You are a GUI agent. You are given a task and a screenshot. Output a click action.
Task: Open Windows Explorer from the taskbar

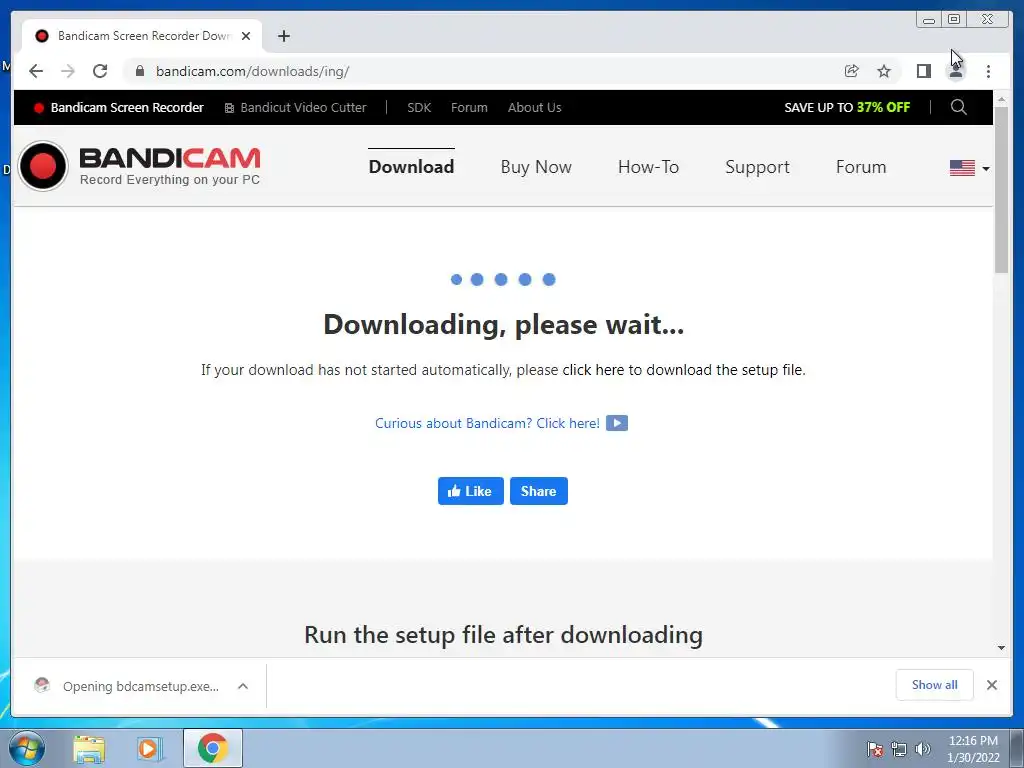89,748
